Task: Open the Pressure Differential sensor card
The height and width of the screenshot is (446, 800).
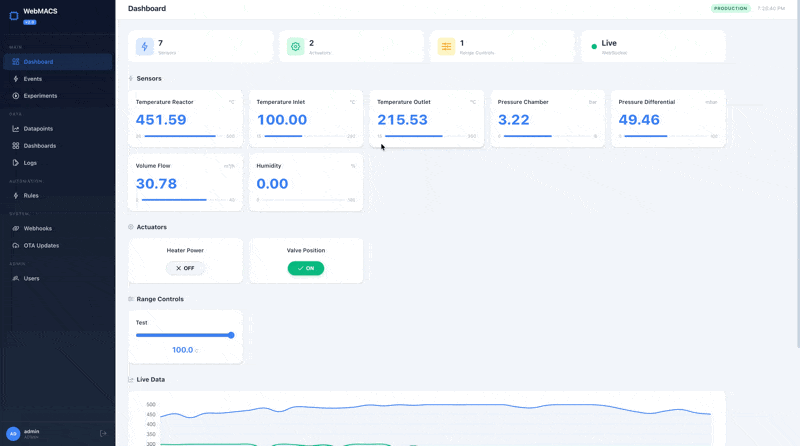Action: pos(668,119)
